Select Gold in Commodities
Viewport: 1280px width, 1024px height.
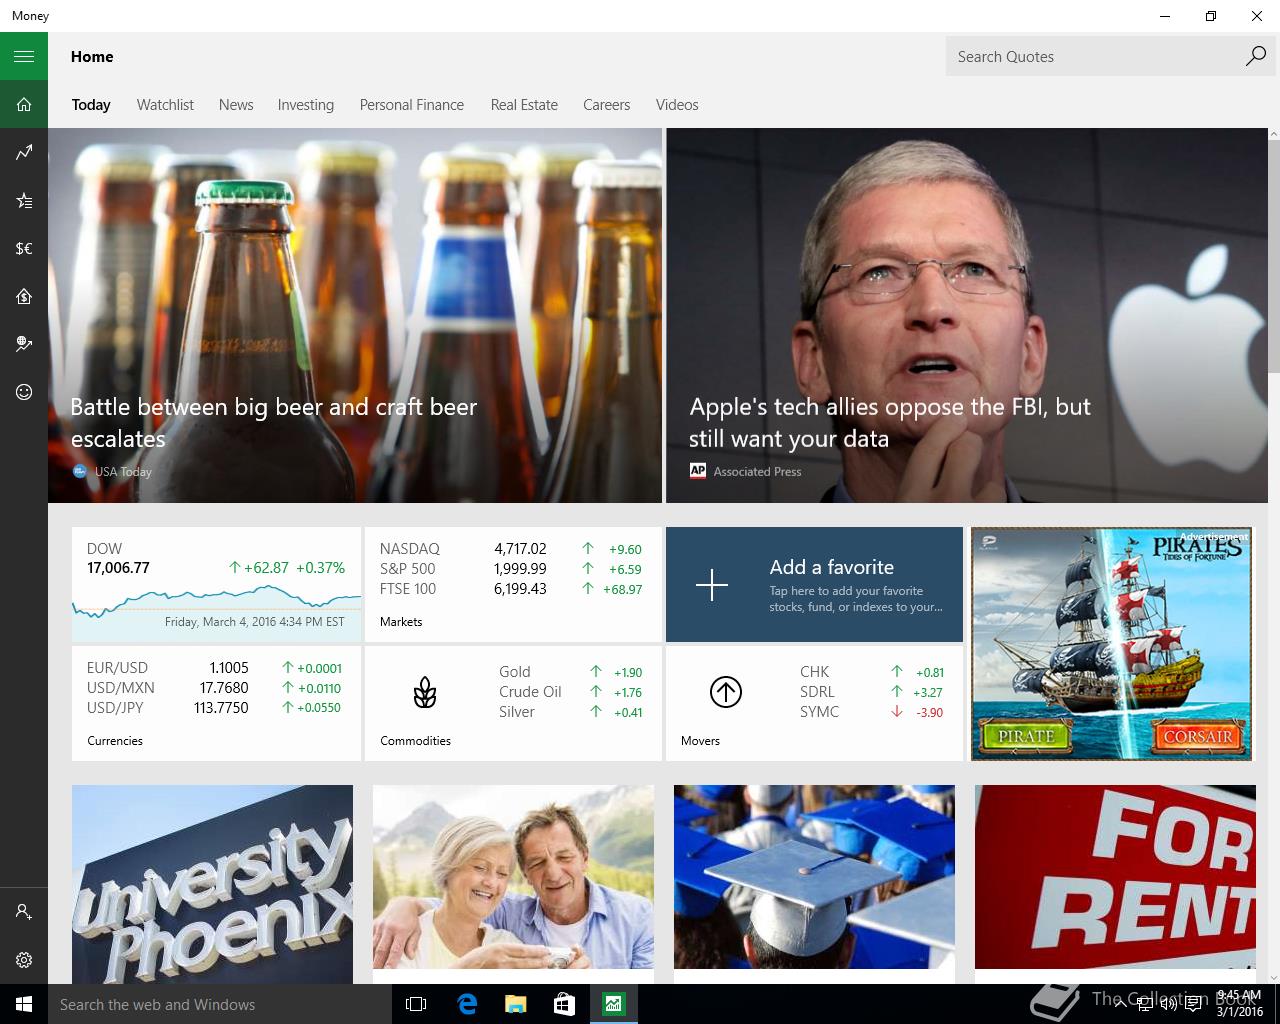coord(571,672)
